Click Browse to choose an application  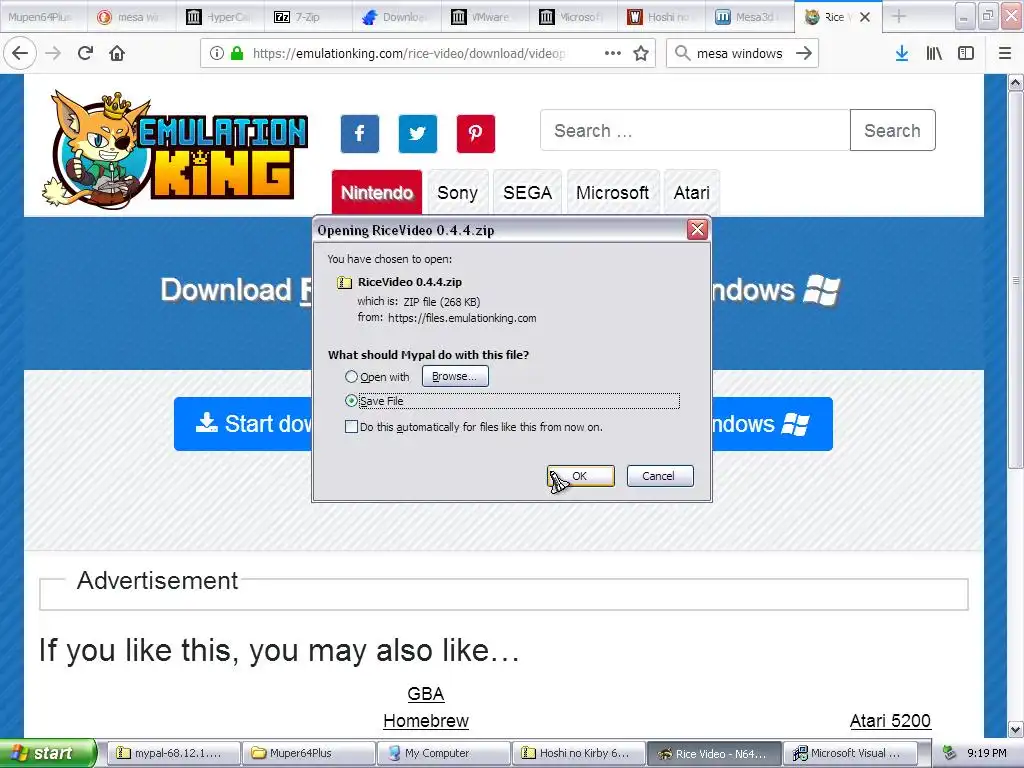(x=455, y=376)
